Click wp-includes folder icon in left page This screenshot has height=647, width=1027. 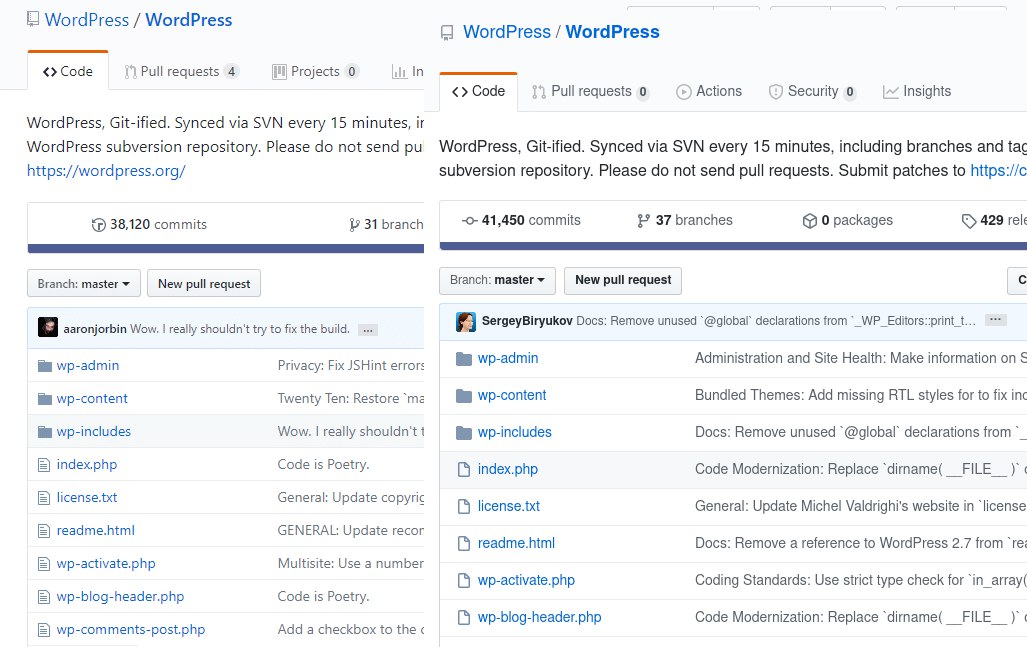pyautogui.click(x=45, y=432)
